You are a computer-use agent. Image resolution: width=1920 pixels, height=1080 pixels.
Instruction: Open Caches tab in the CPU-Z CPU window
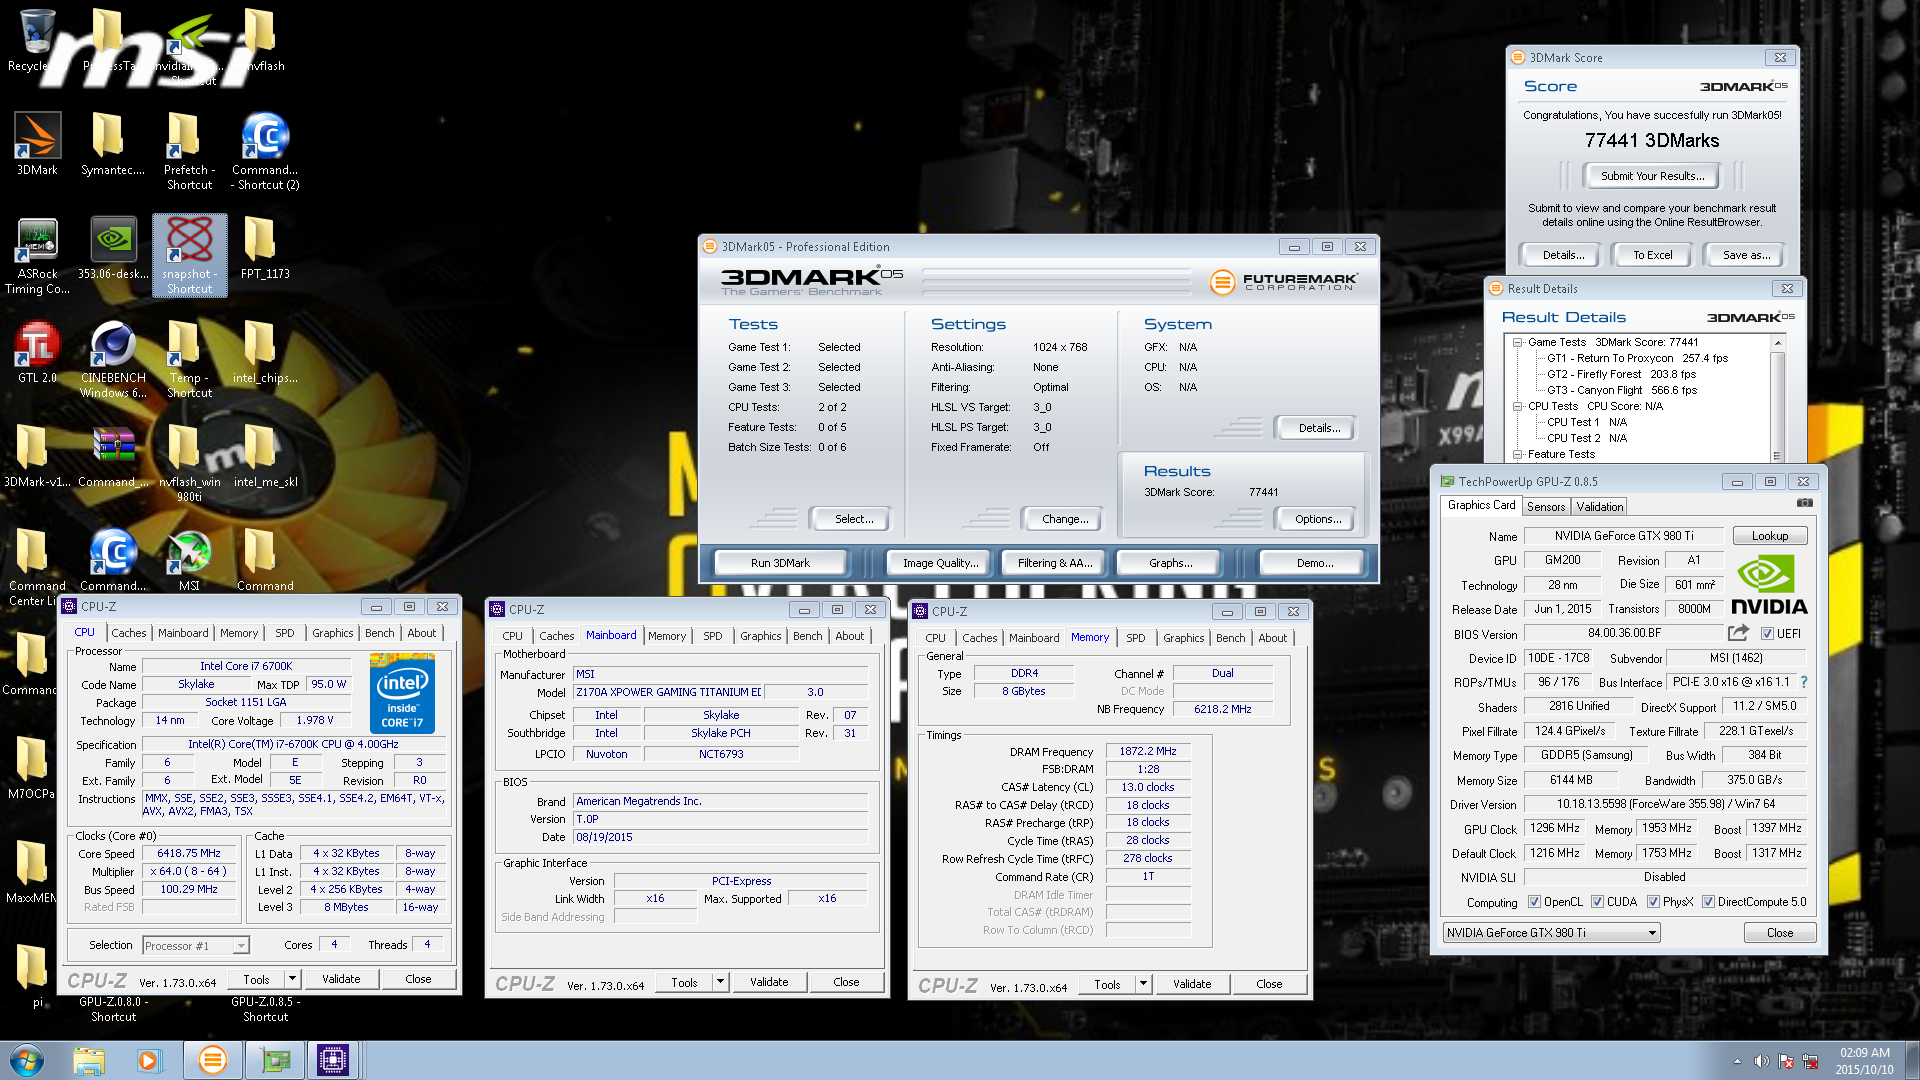point(128,633)
